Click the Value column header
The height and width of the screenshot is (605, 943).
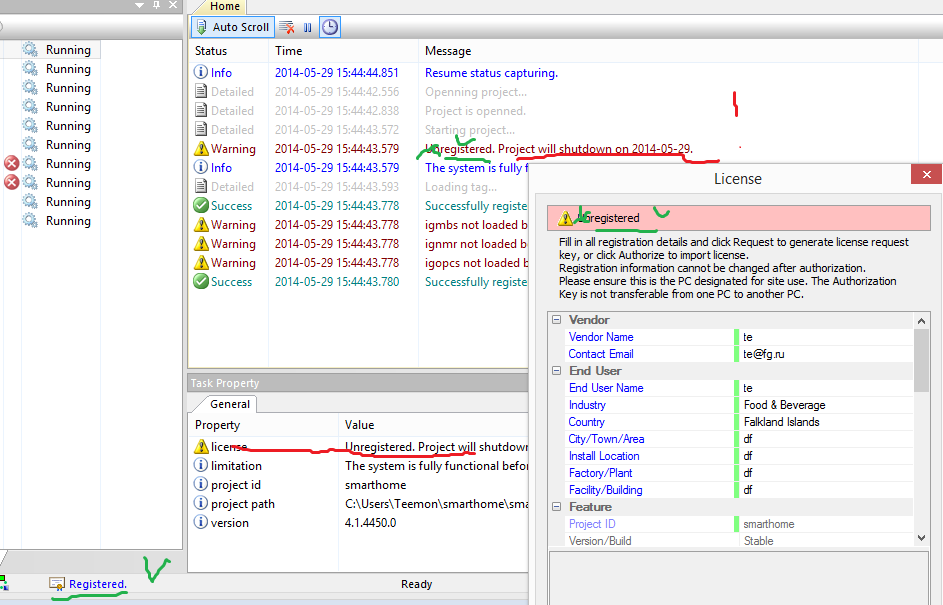pyautogui.click(x=434, y=425)
